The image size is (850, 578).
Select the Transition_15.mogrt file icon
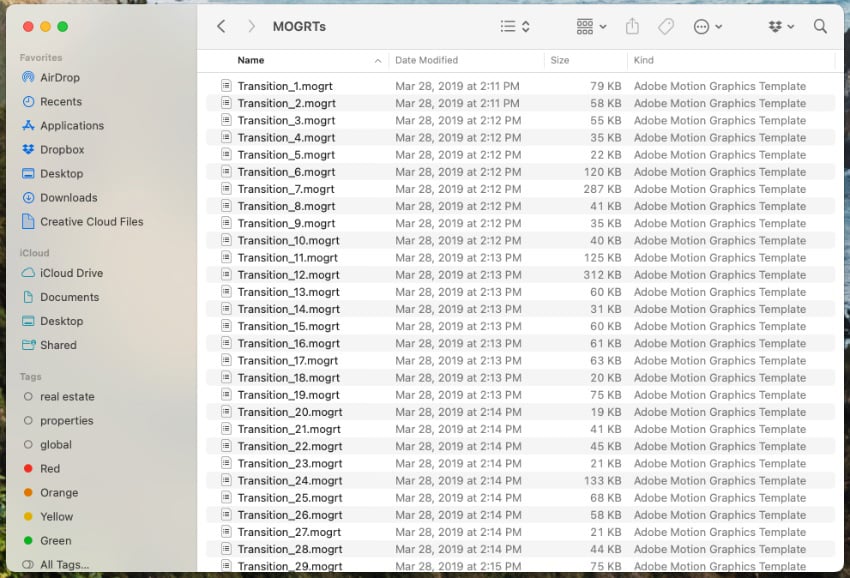[x=226, y=326]
